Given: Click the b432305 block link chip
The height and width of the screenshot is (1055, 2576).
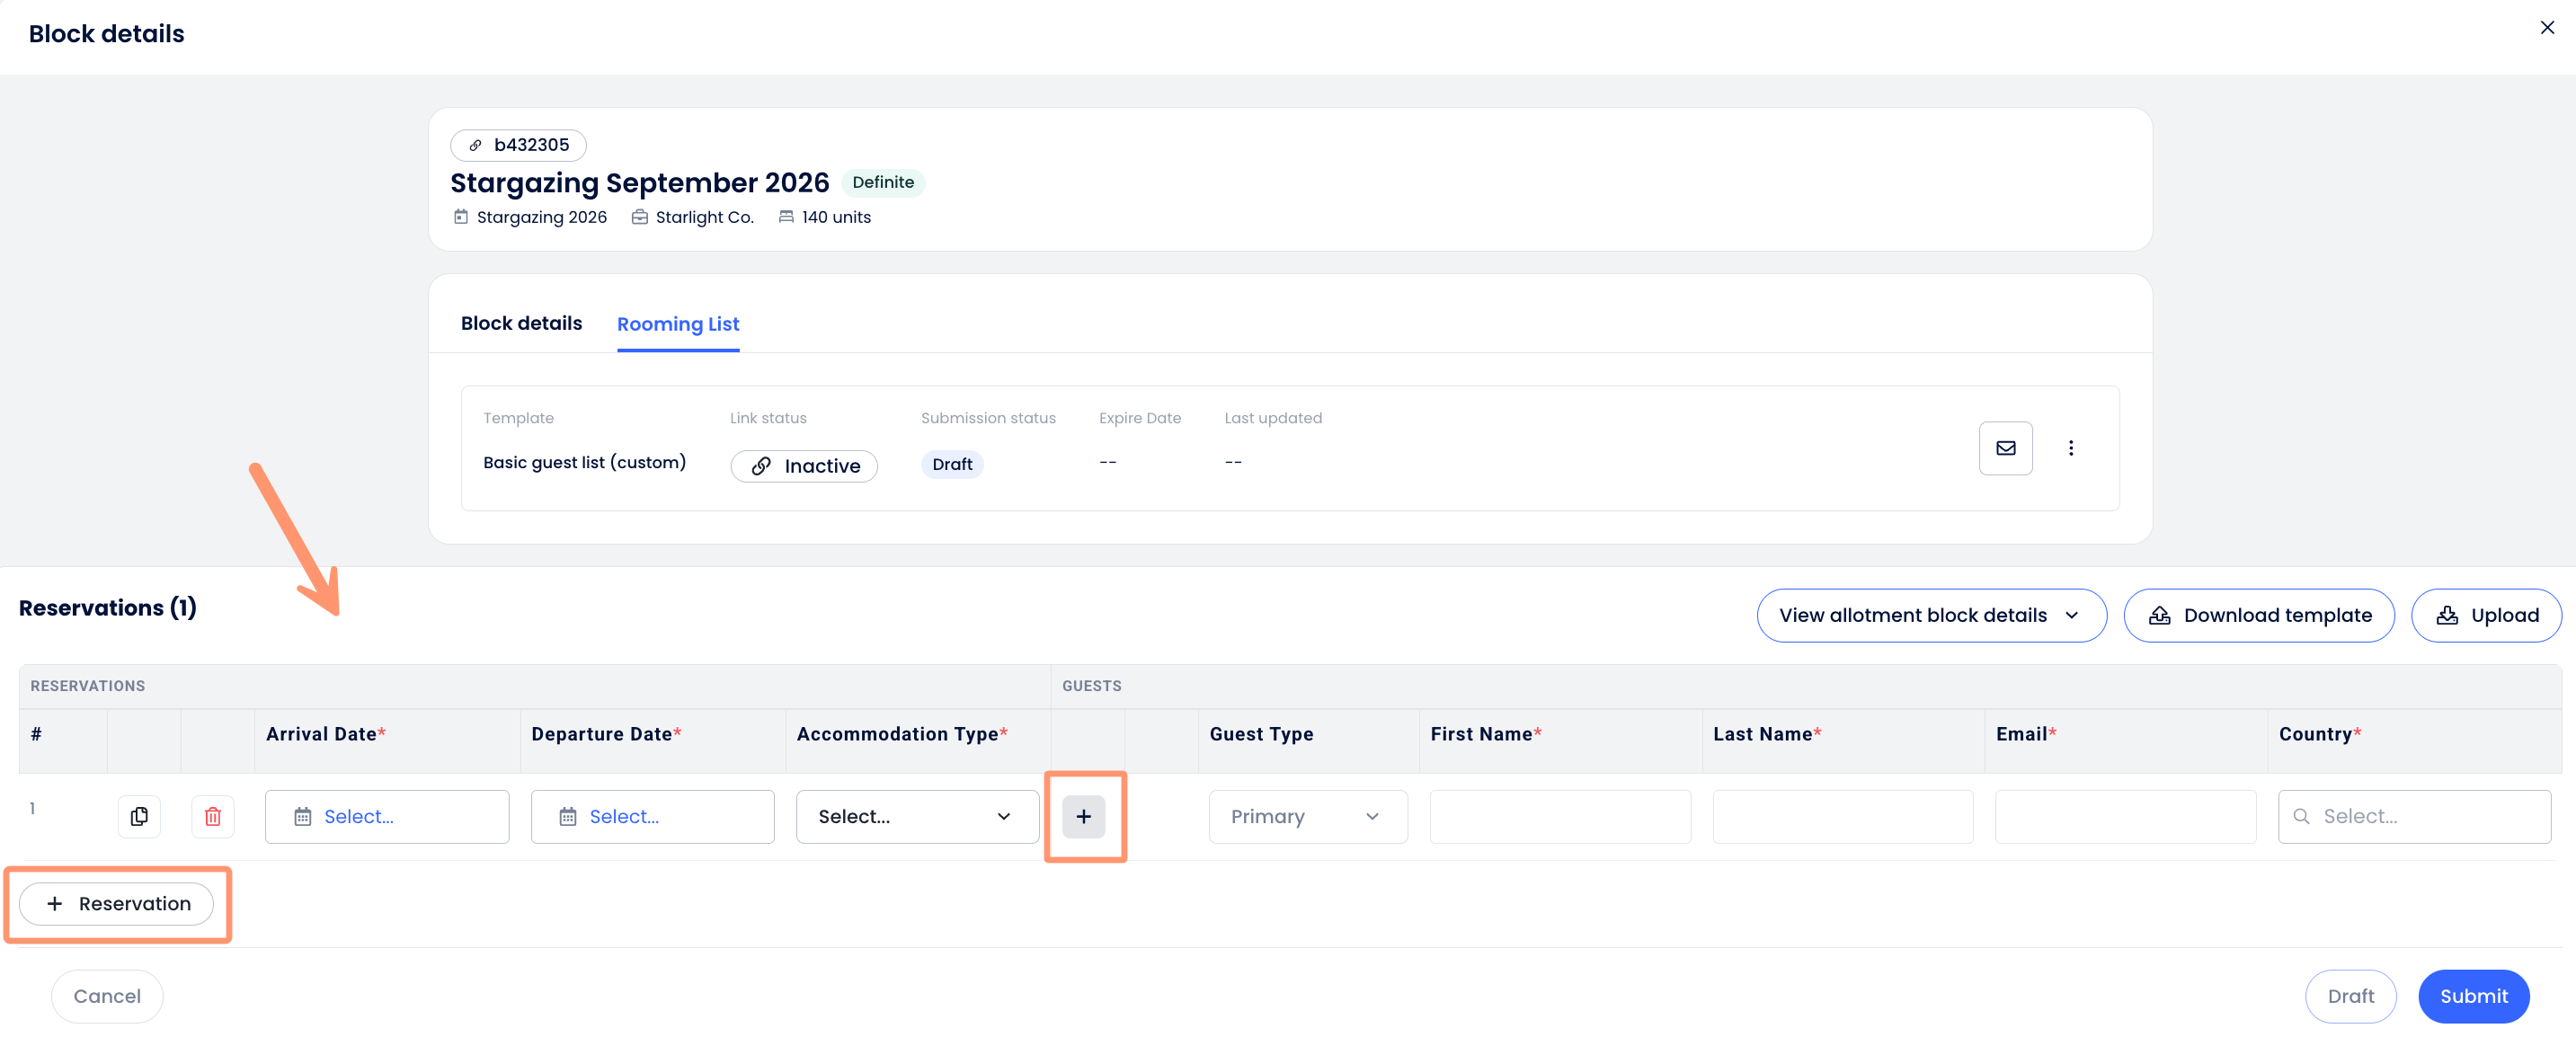Looking at the screenshot, I should coord(518,145).
